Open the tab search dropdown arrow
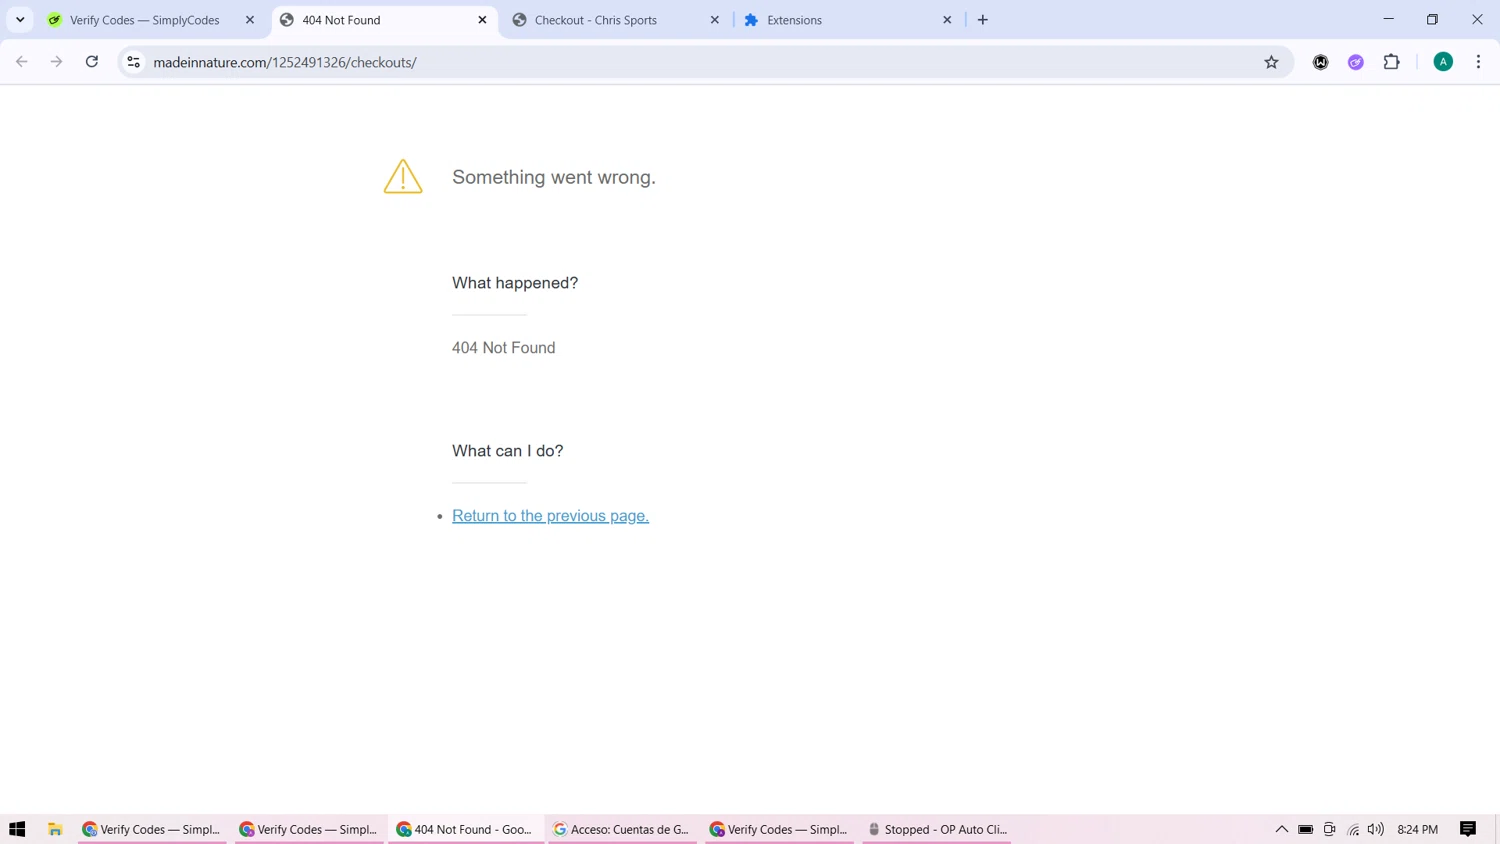This screenshot has height=844, width=1500. 20,20
